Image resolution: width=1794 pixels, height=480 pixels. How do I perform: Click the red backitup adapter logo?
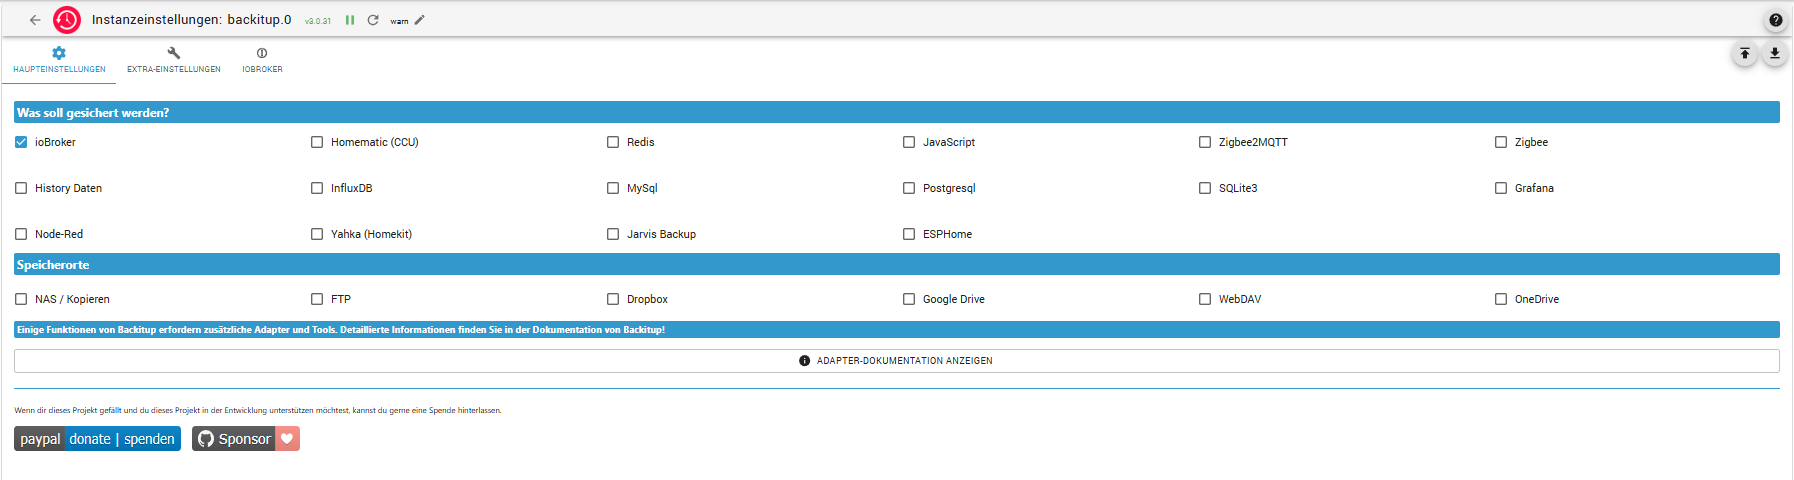(x=67, y=20)
